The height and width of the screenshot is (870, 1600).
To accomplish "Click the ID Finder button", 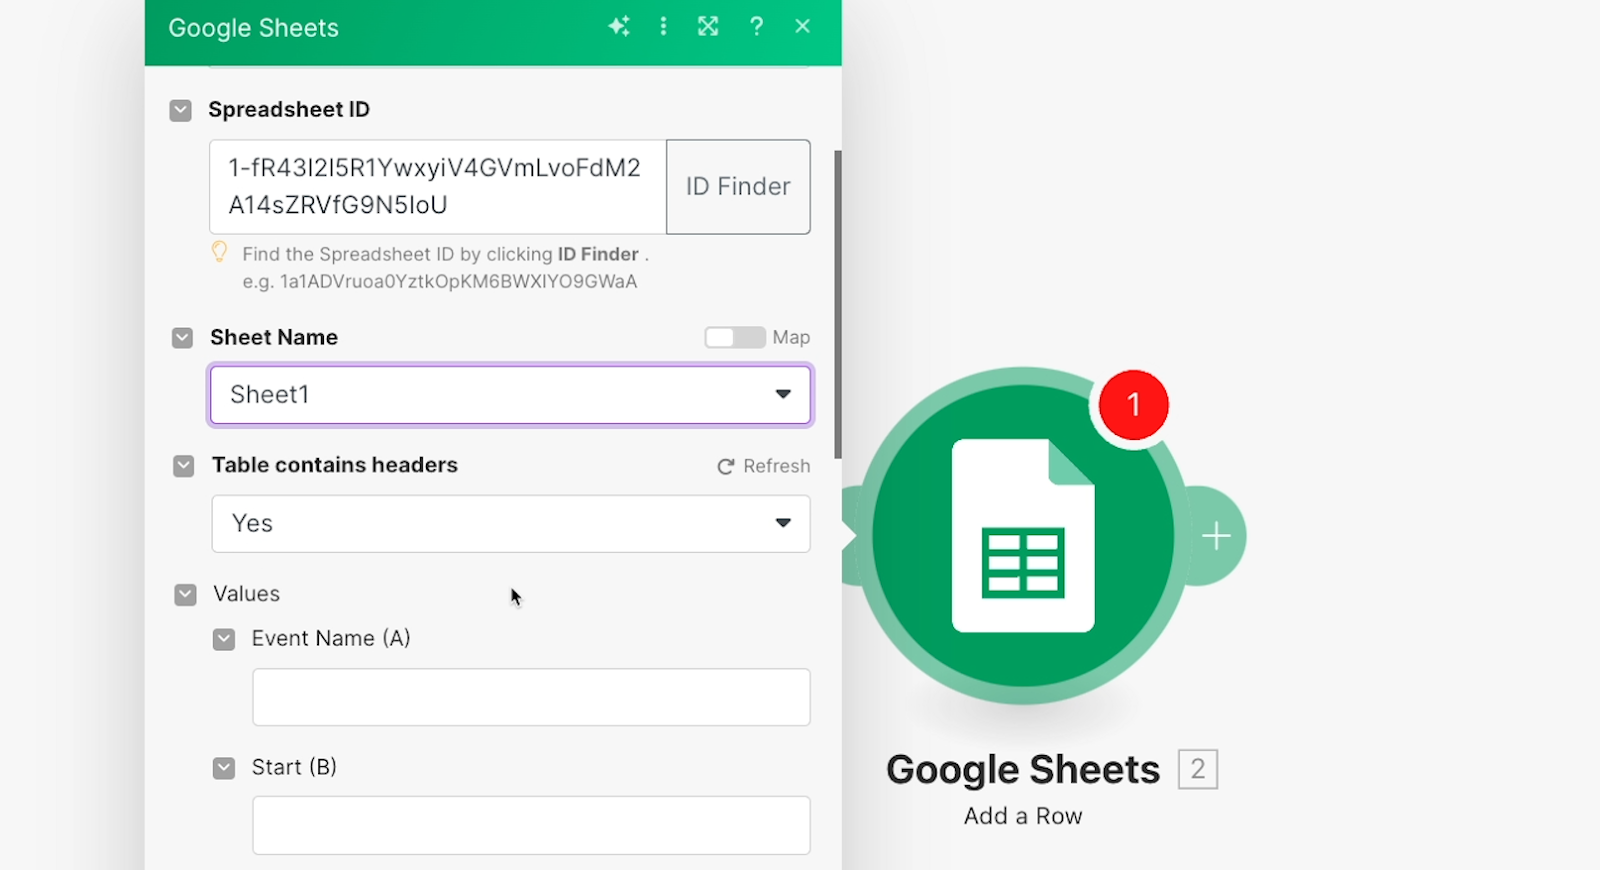I will tap(738, 187).
